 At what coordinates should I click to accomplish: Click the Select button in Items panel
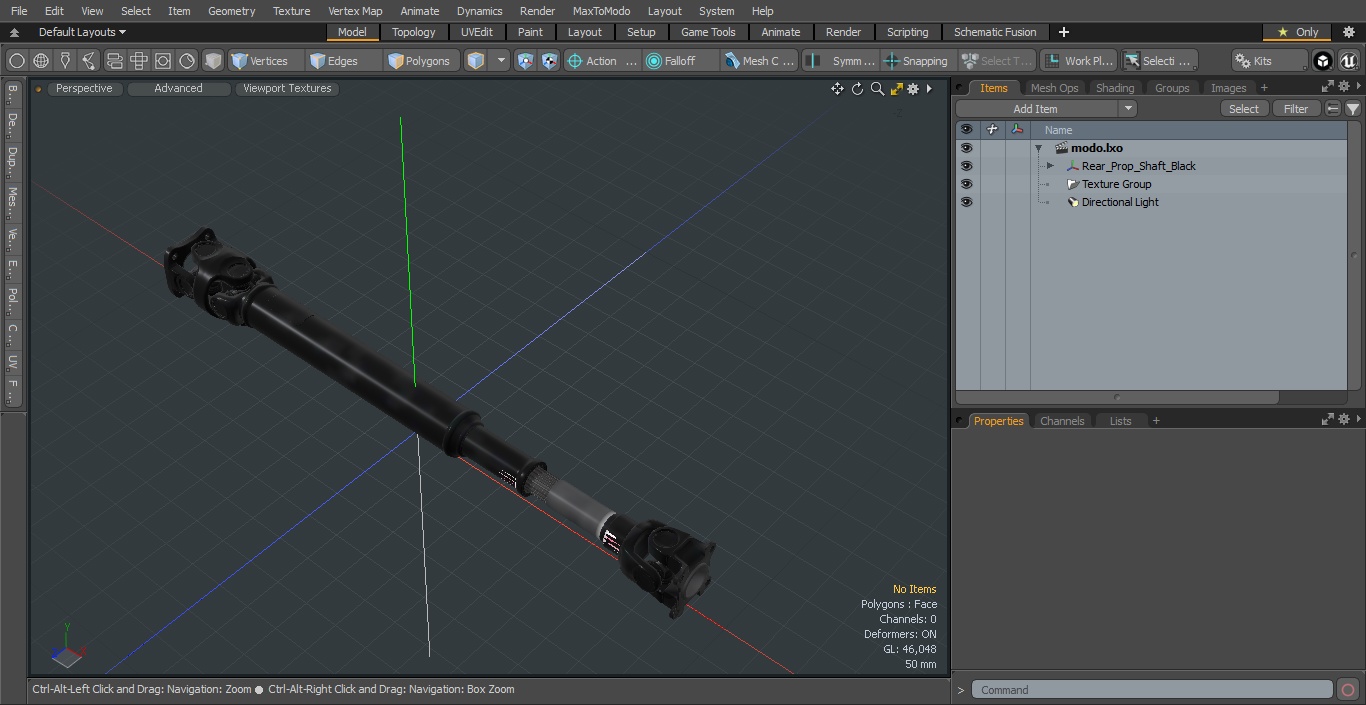coord(1244,109)
